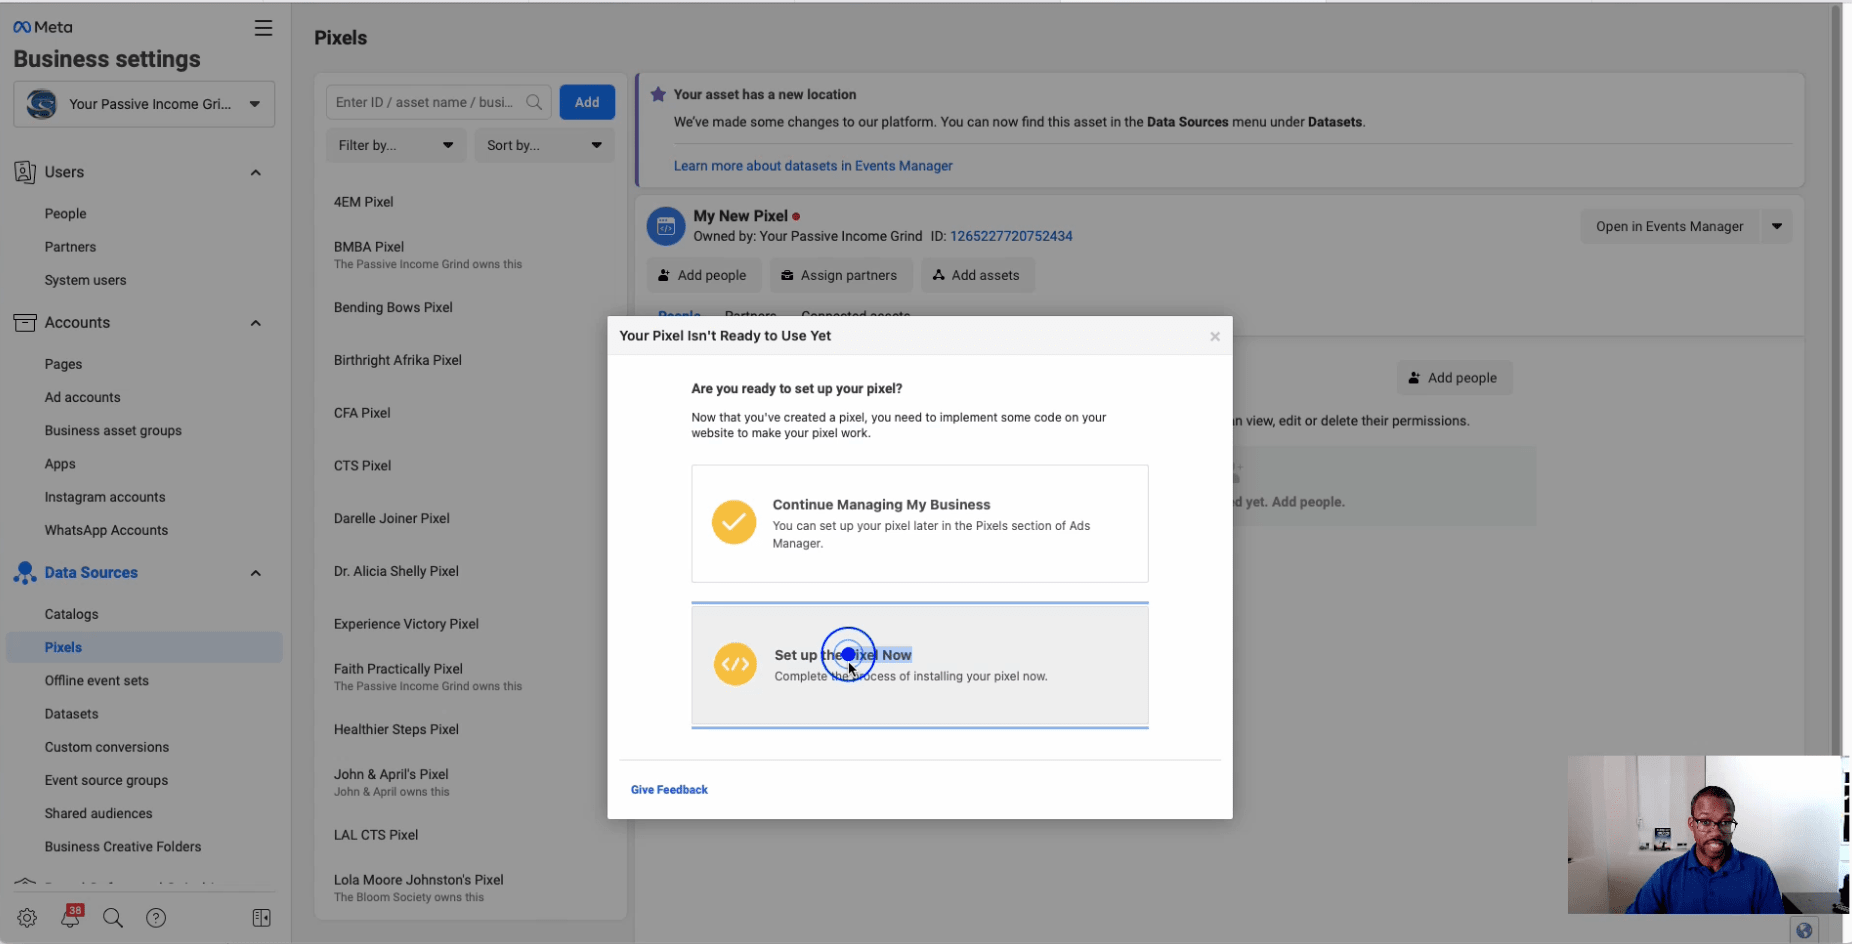Click the pixel ID 1265227720752434
The image size is (1852, 944).
click(1011, 236)
